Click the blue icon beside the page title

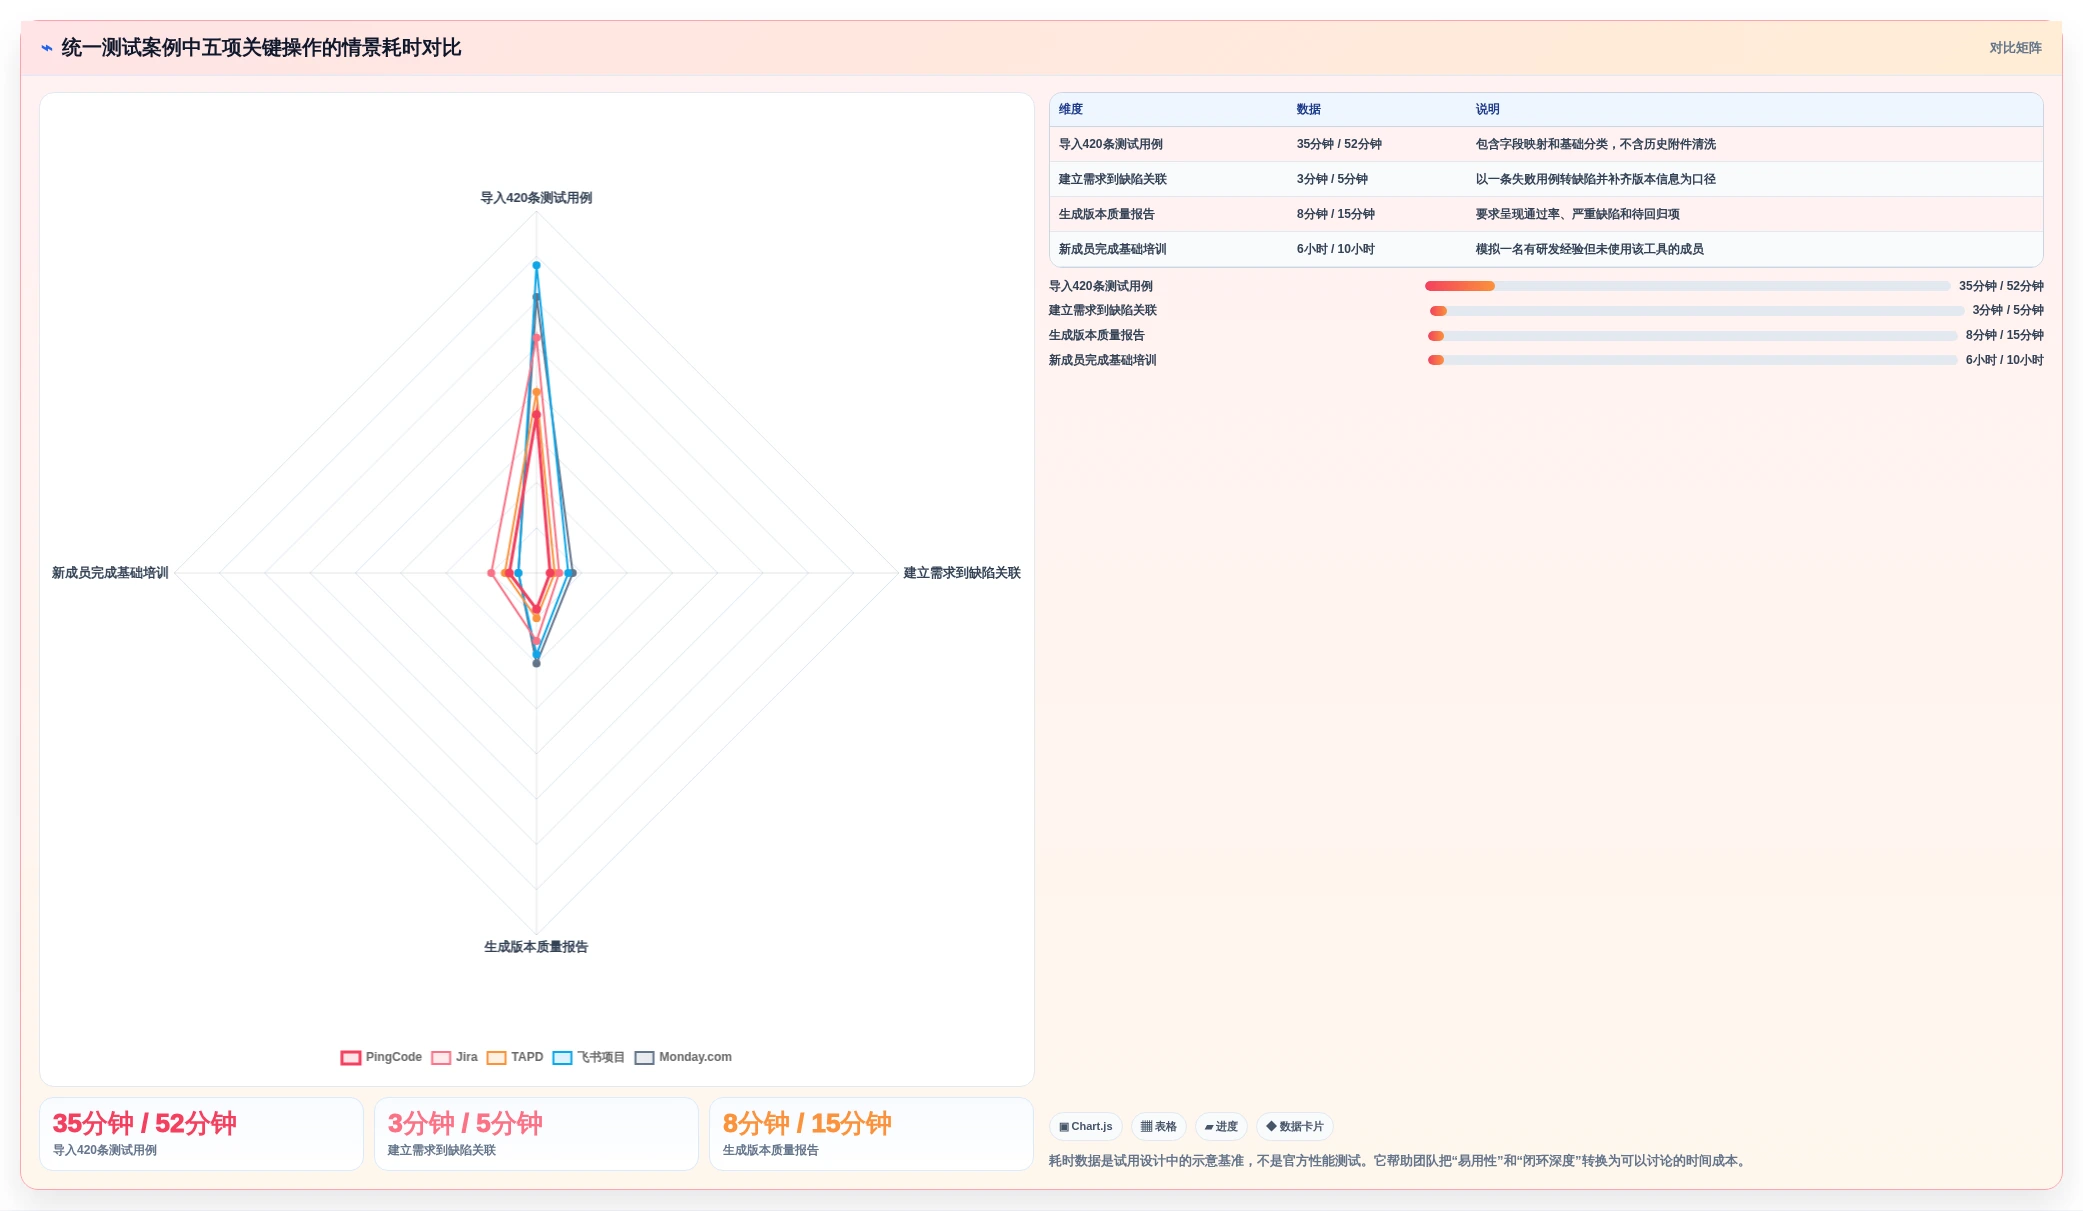[x=47, y=48]
